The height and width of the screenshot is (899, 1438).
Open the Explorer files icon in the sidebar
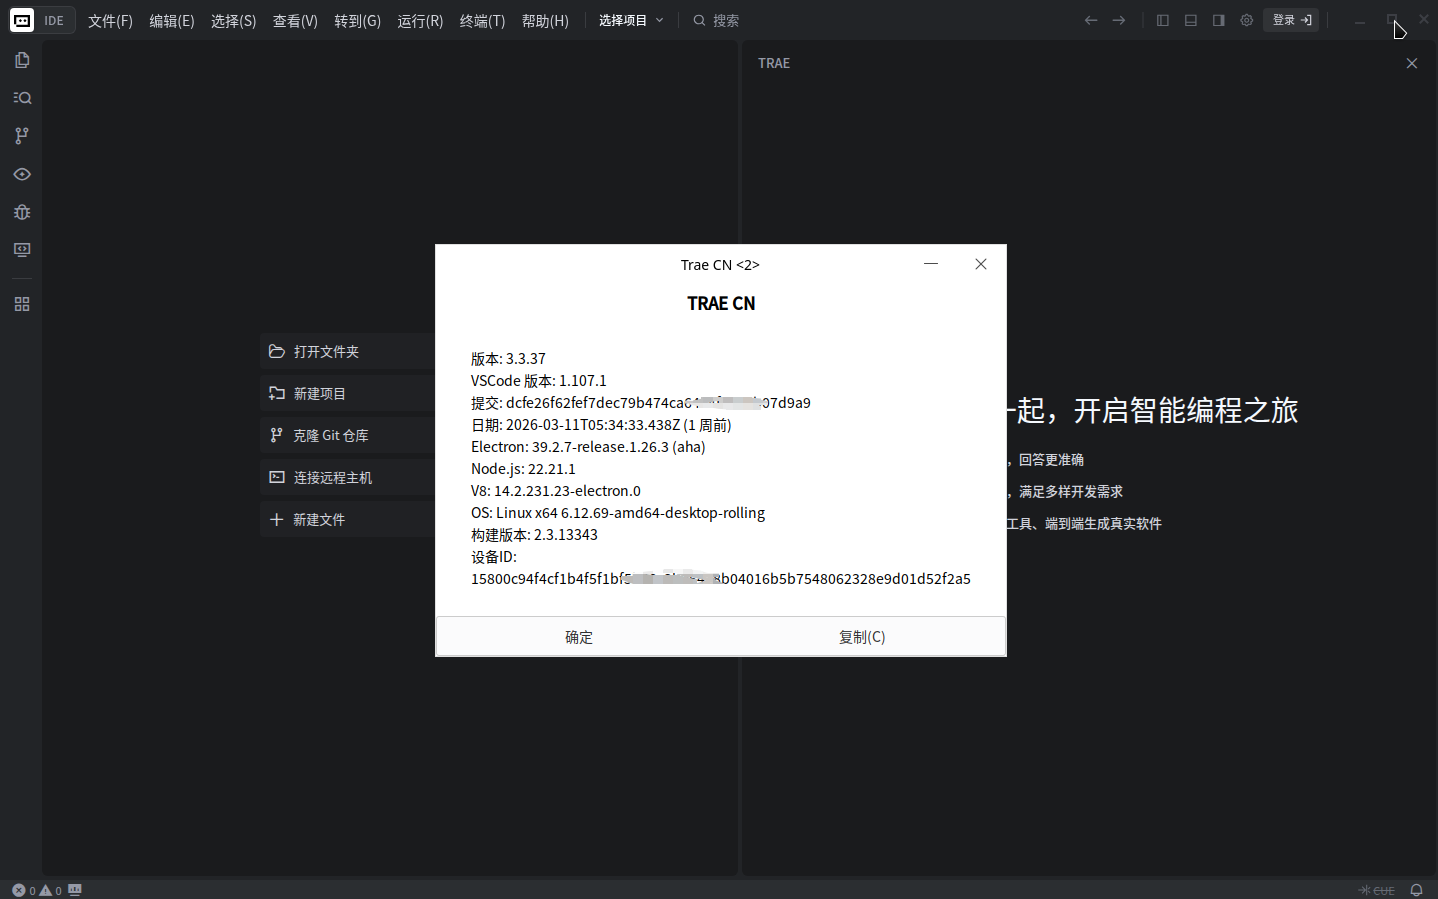(22, 60)
